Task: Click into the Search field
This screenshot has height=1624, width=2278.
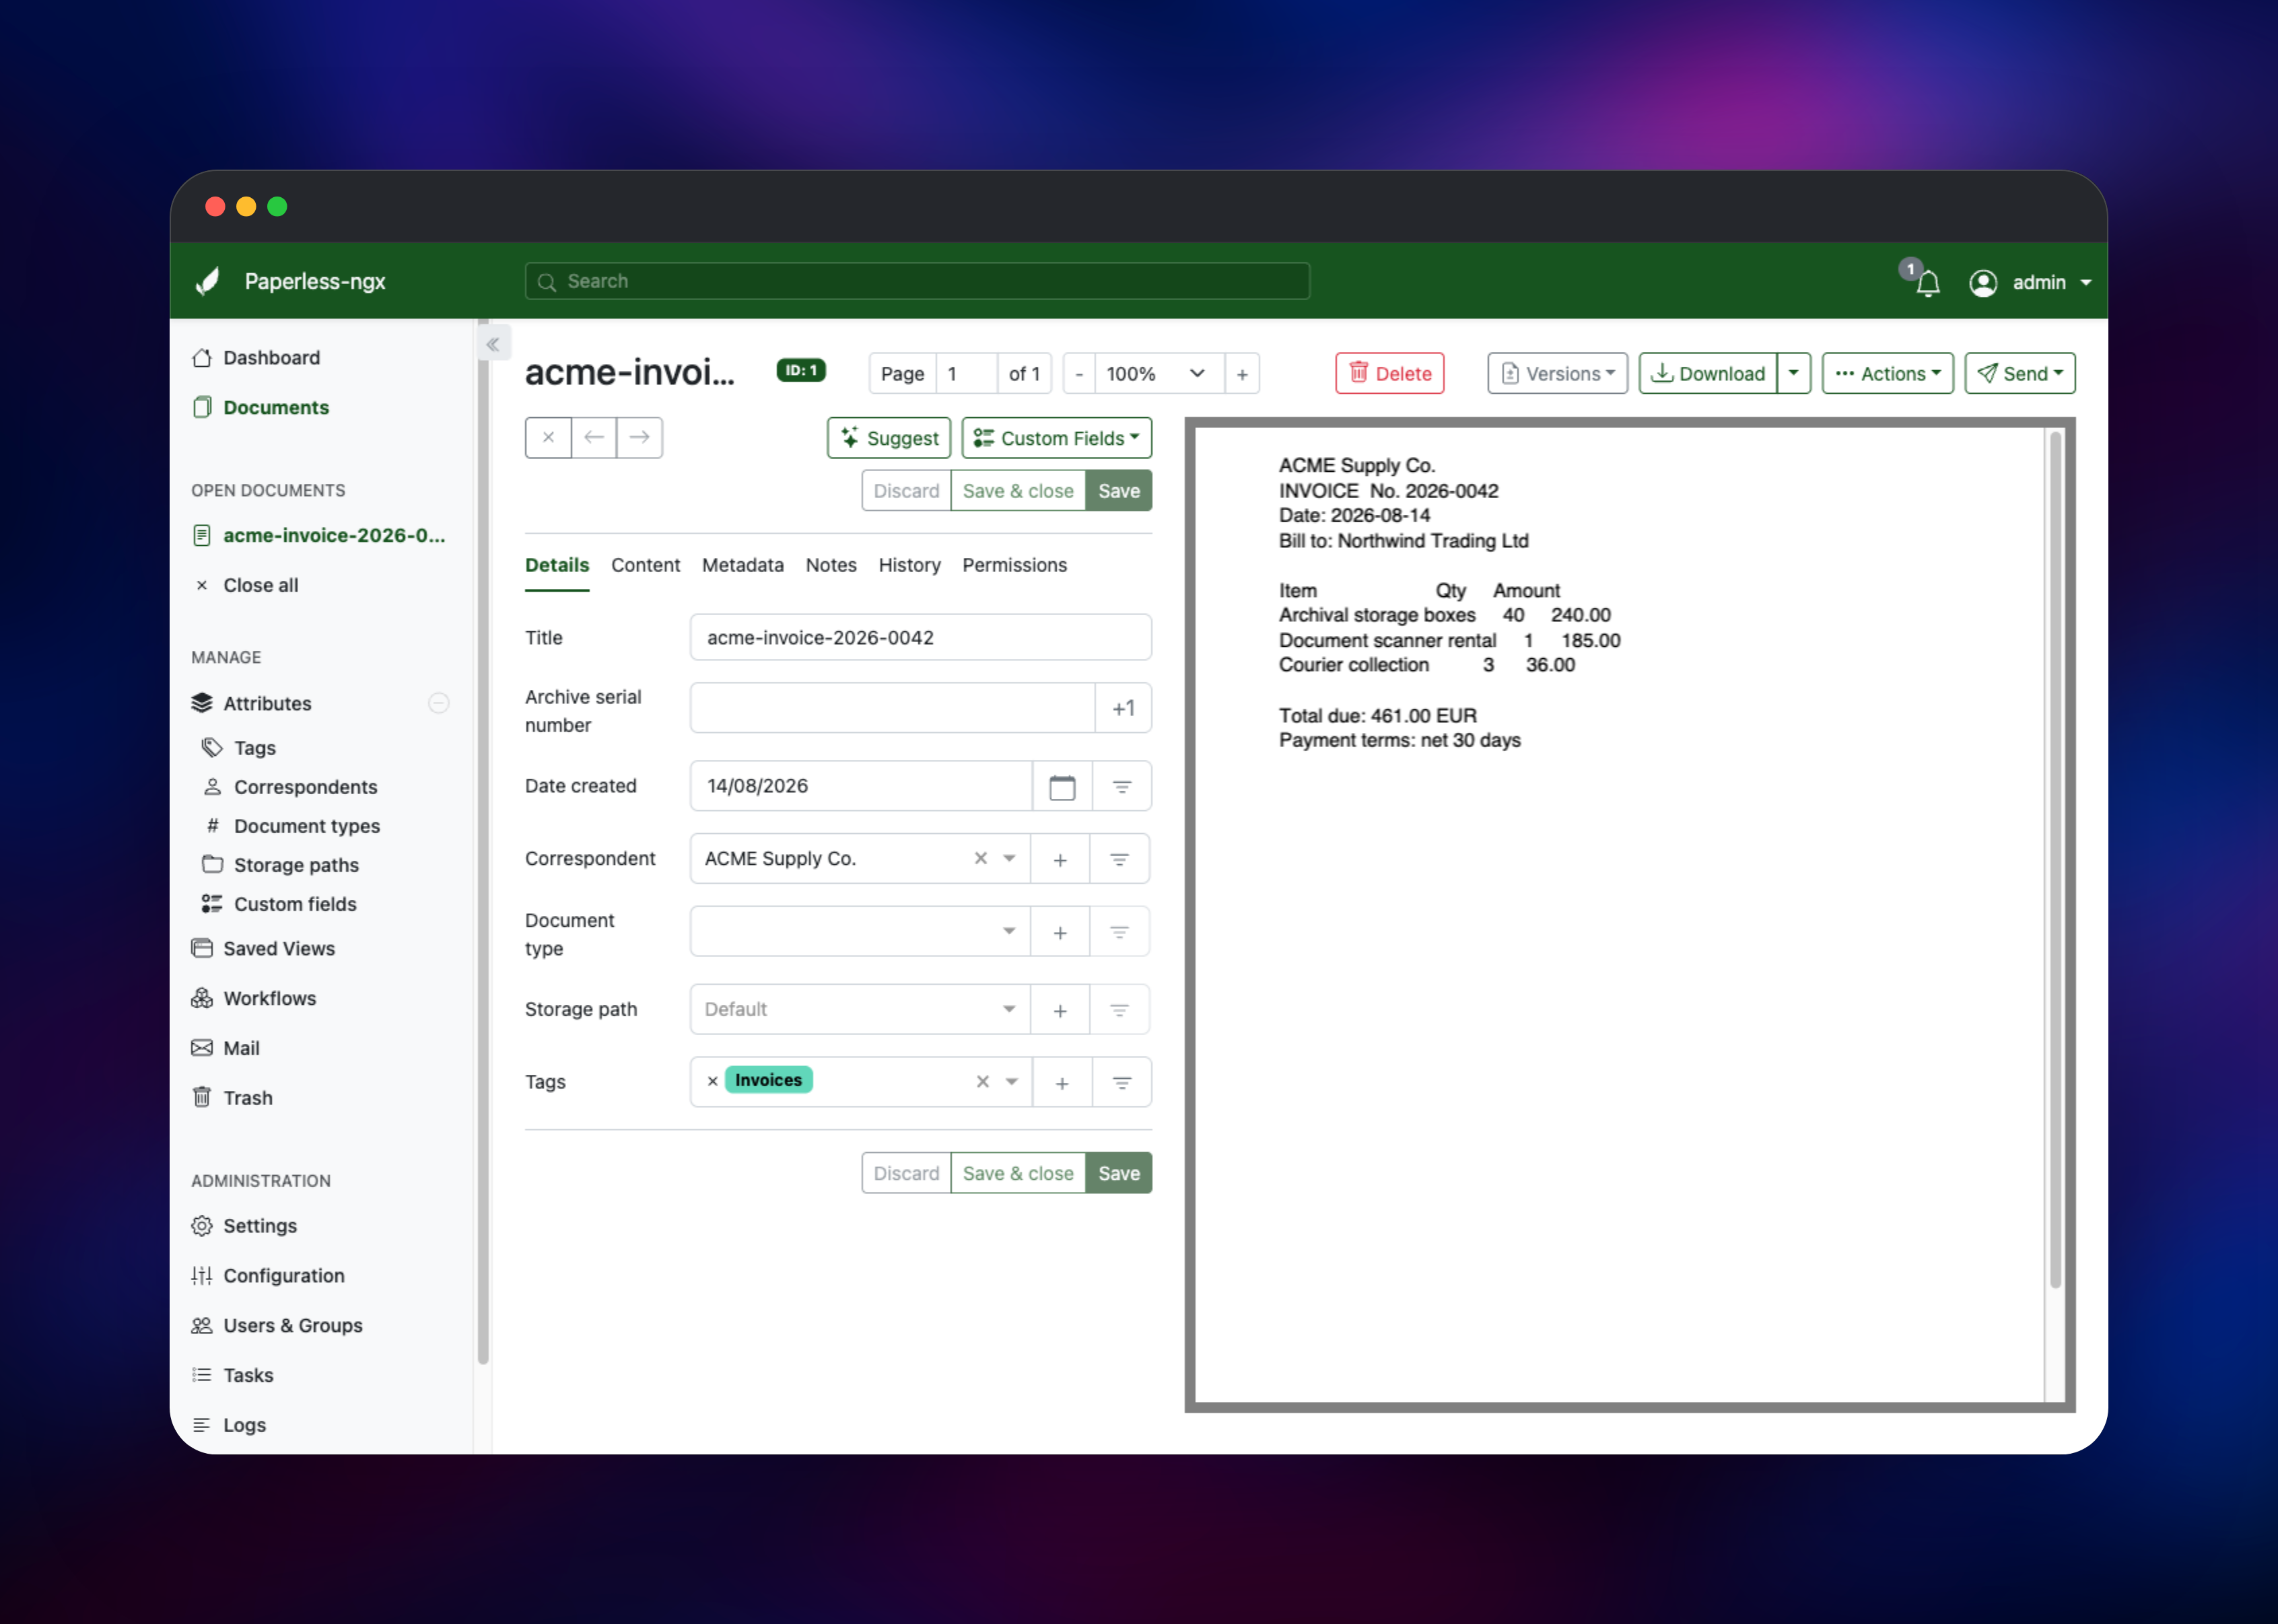Action: 917,282
